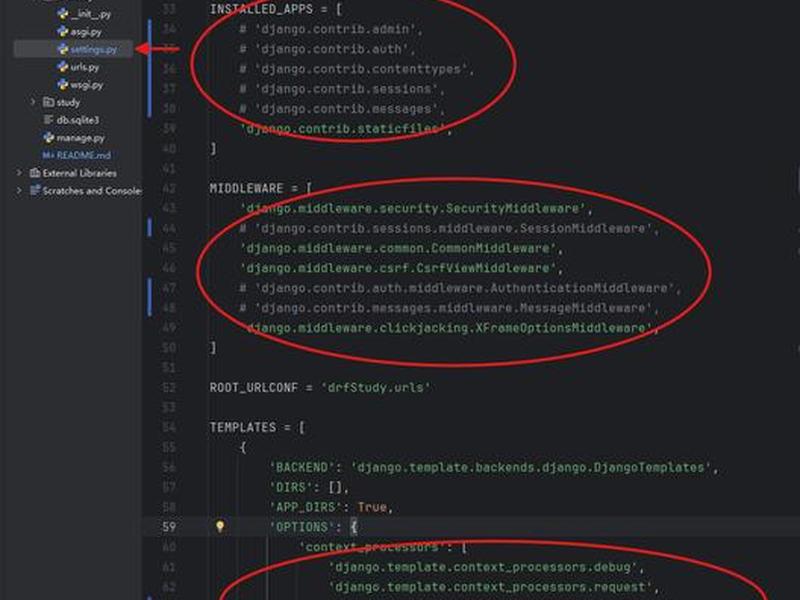Screen dimensions: 800x600
Task: Click line number 42 in the gutter
Action: coord(169,189)
